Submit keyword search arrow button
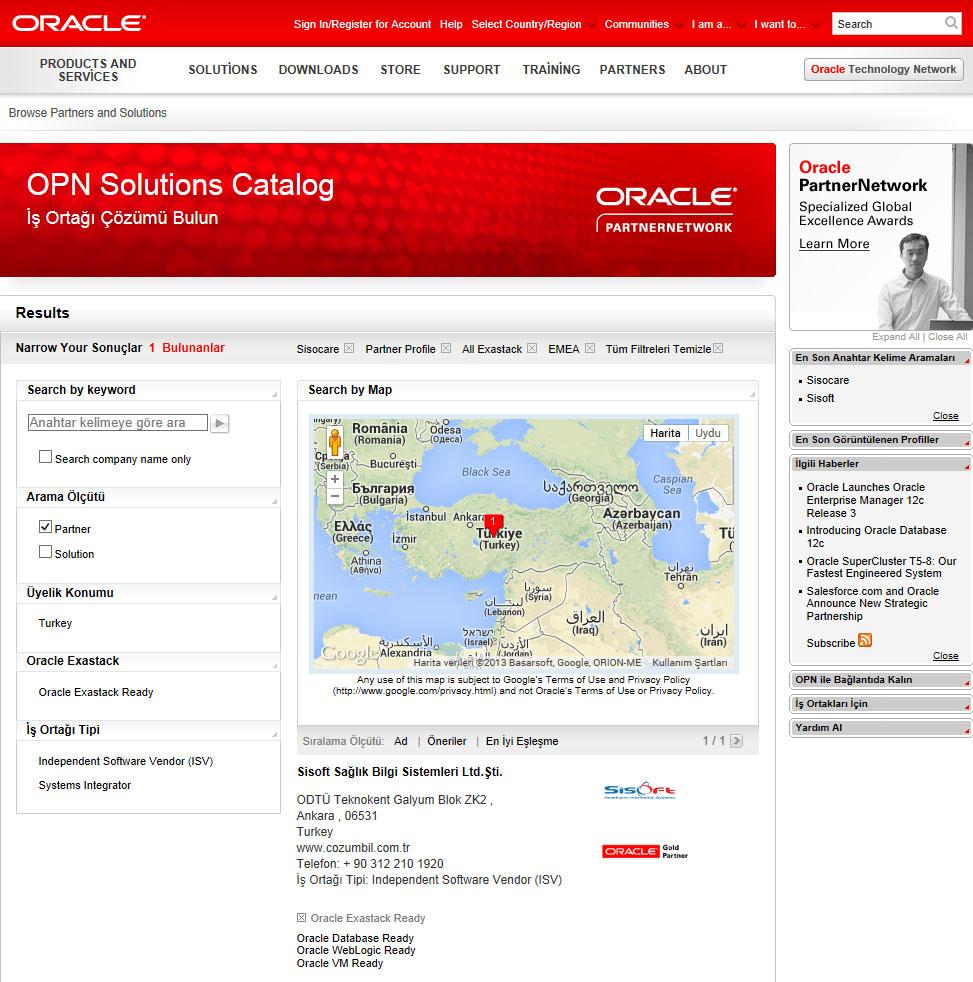The image size is (973, 982). [219, 423]
